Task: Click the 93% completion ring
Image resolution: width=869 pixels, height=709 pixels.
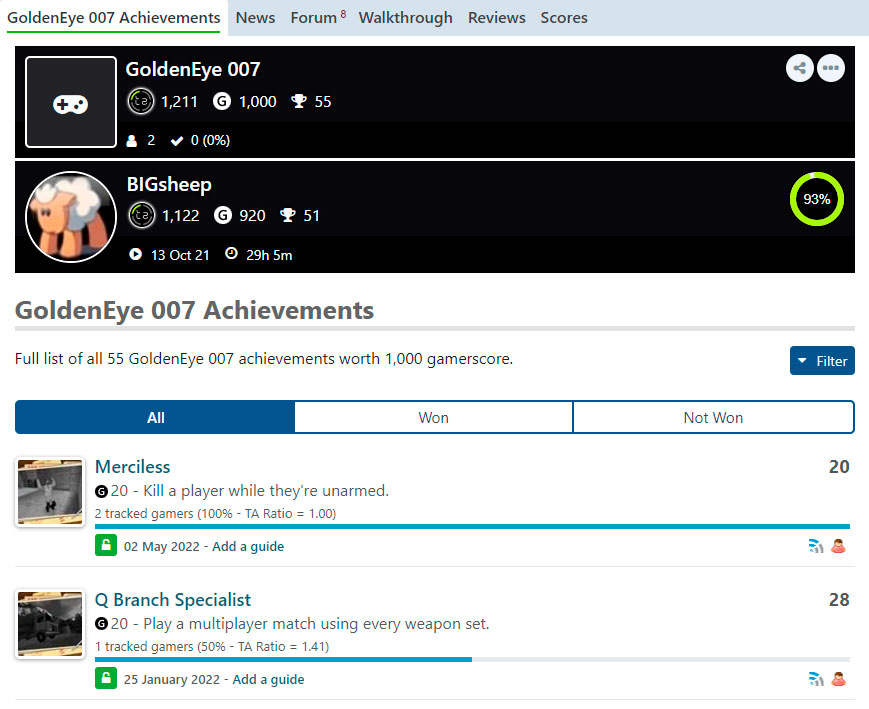Action: 816,199
